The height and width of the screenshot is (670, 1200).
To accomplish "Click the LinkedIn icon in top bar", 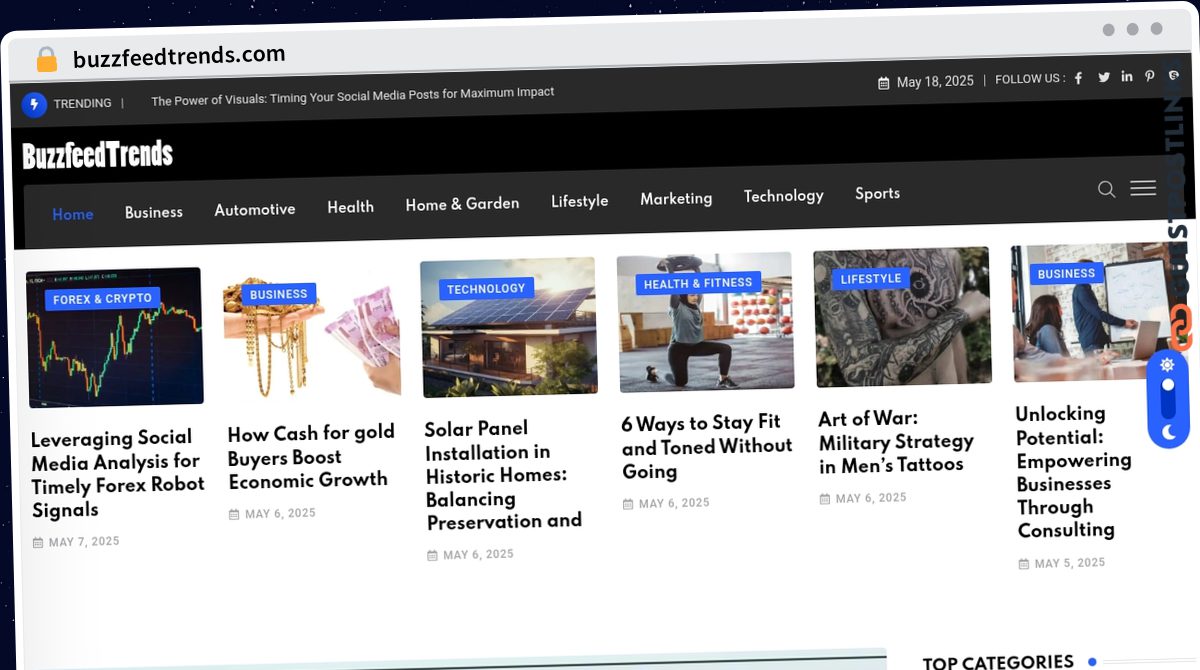I will click(x=1127, y=77).
